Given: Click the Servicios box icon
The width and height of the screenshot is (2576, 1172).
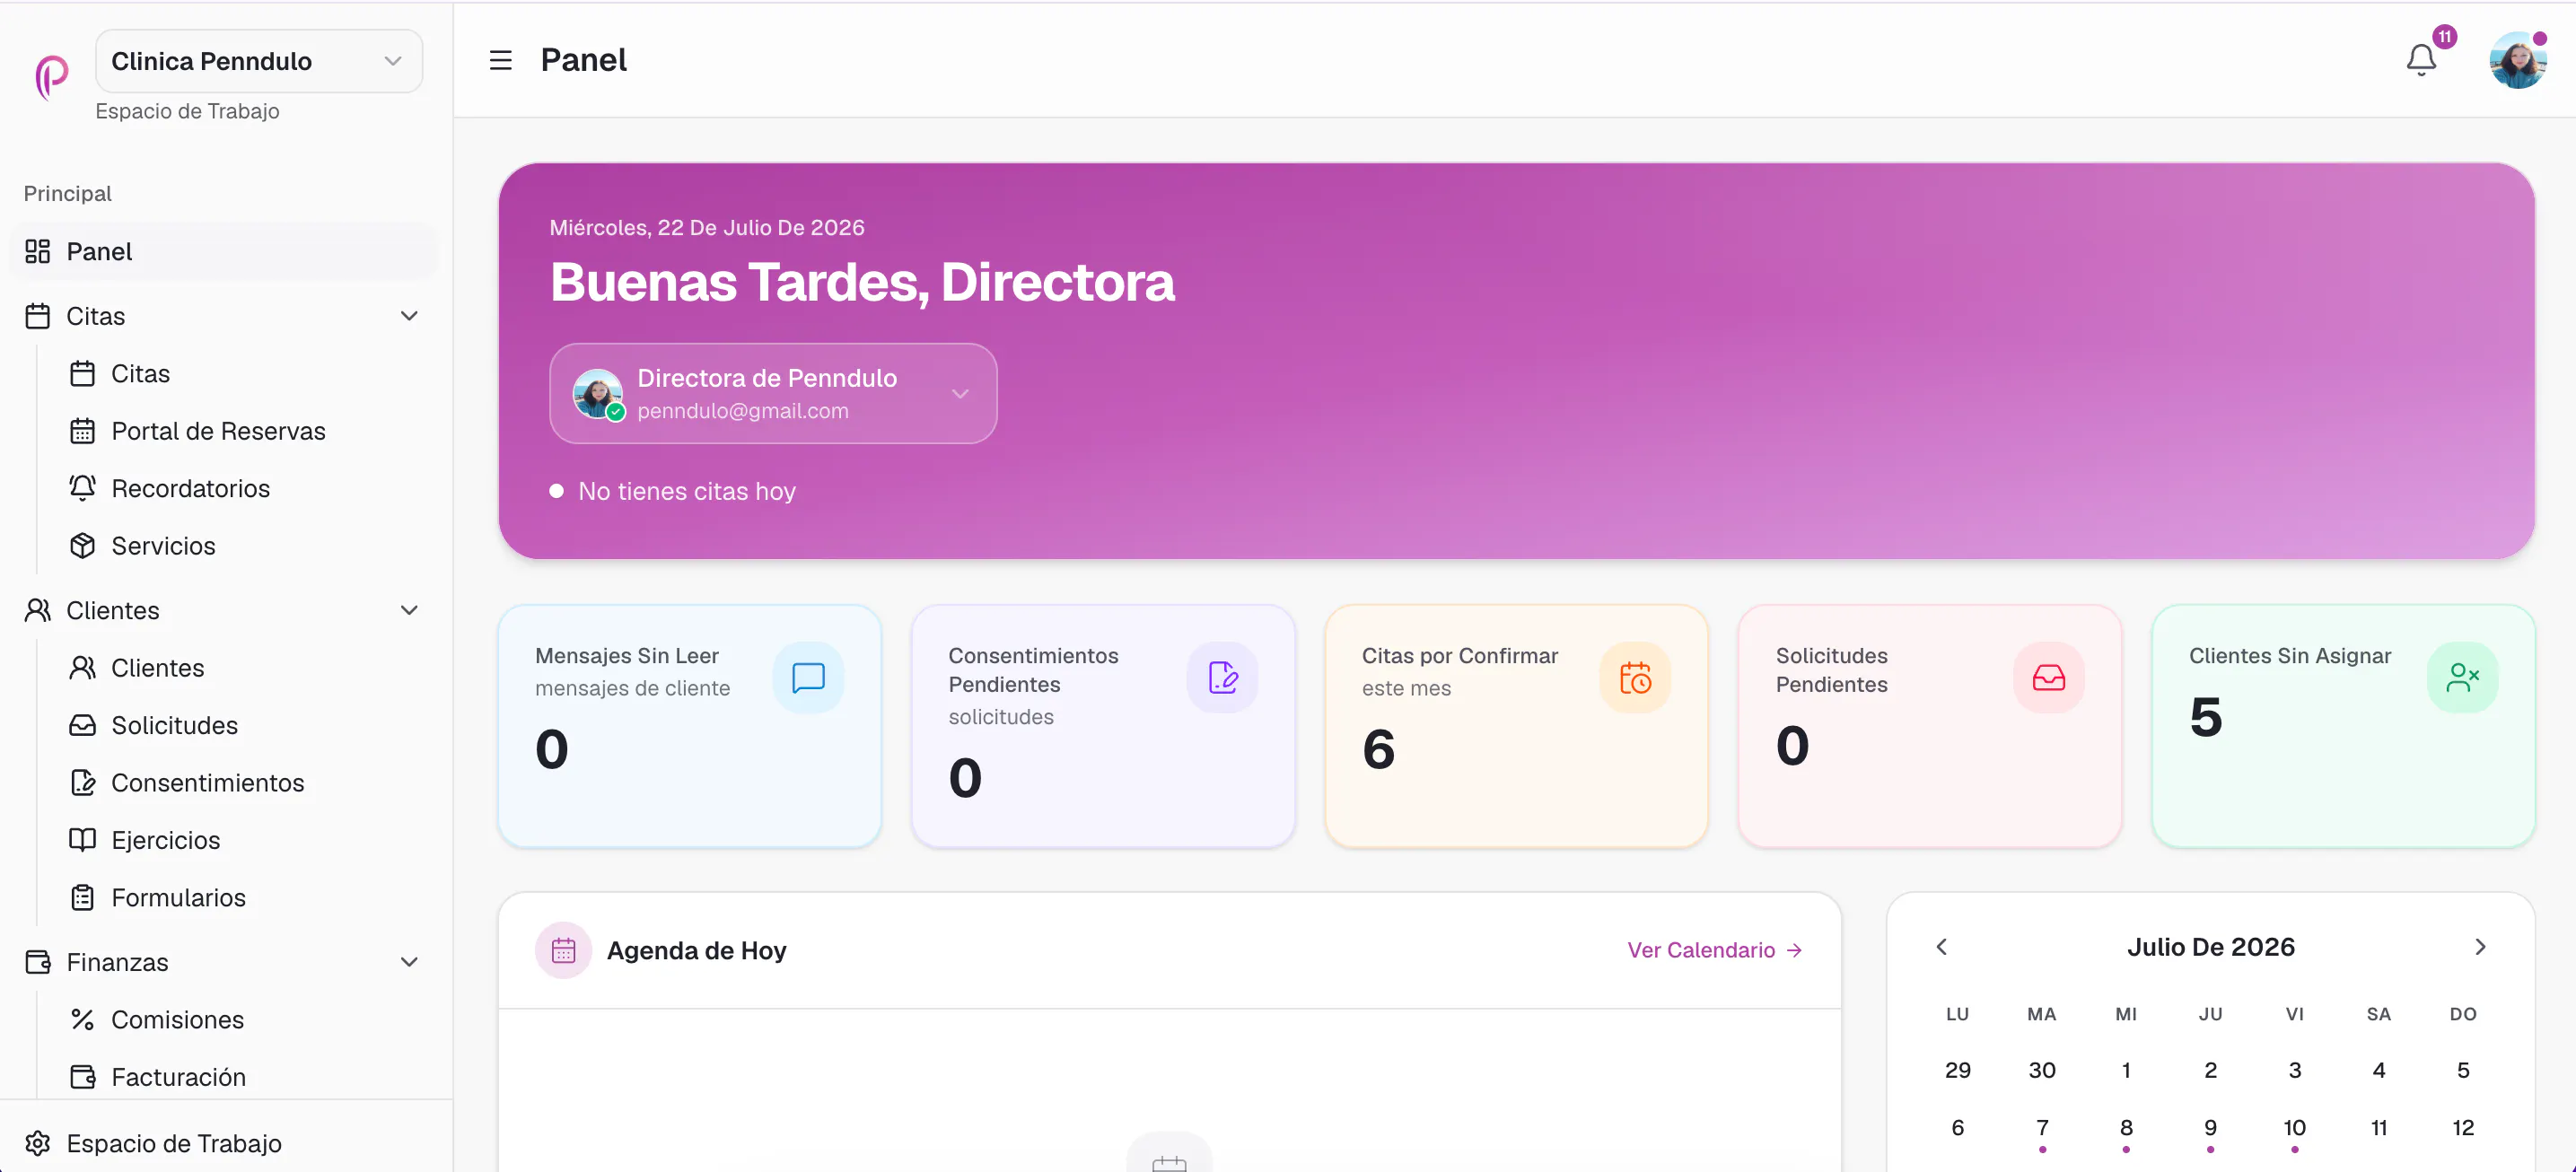Looking at the screenshot, I should coord(82,546).
